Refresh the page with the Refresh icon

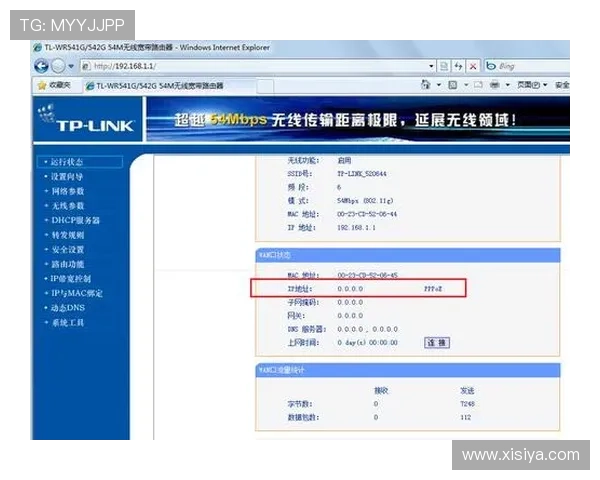[458, 66]
